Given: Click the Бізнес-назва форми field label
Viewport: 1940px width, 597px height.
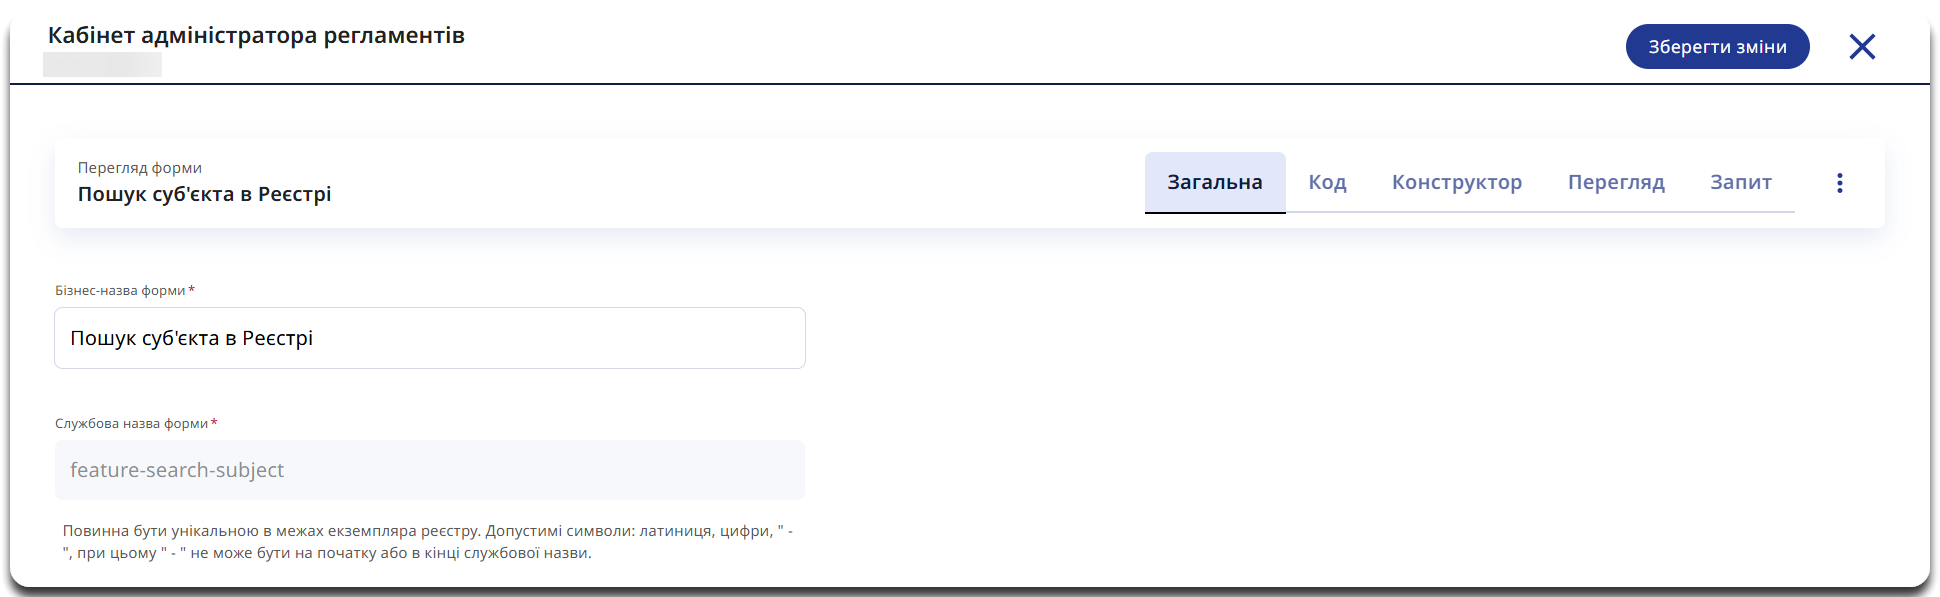Looking at the screenshot, I should tap(120, 291).
